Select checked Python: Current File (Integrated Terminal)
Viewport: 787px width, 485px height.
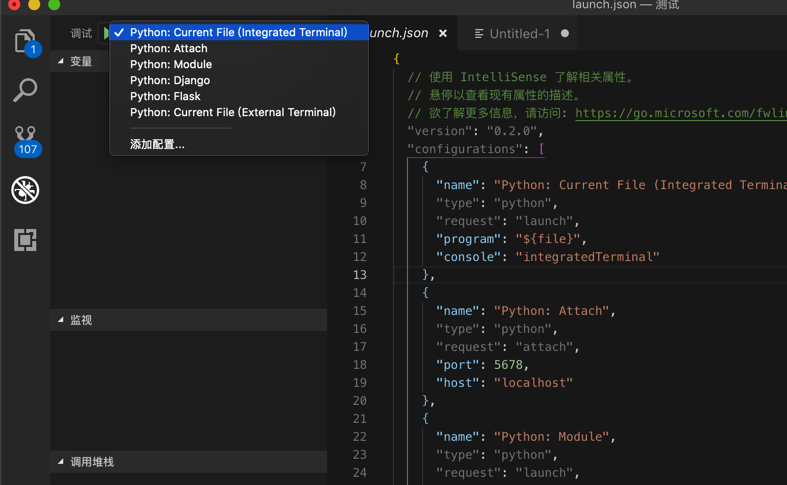tap(238, 32)
